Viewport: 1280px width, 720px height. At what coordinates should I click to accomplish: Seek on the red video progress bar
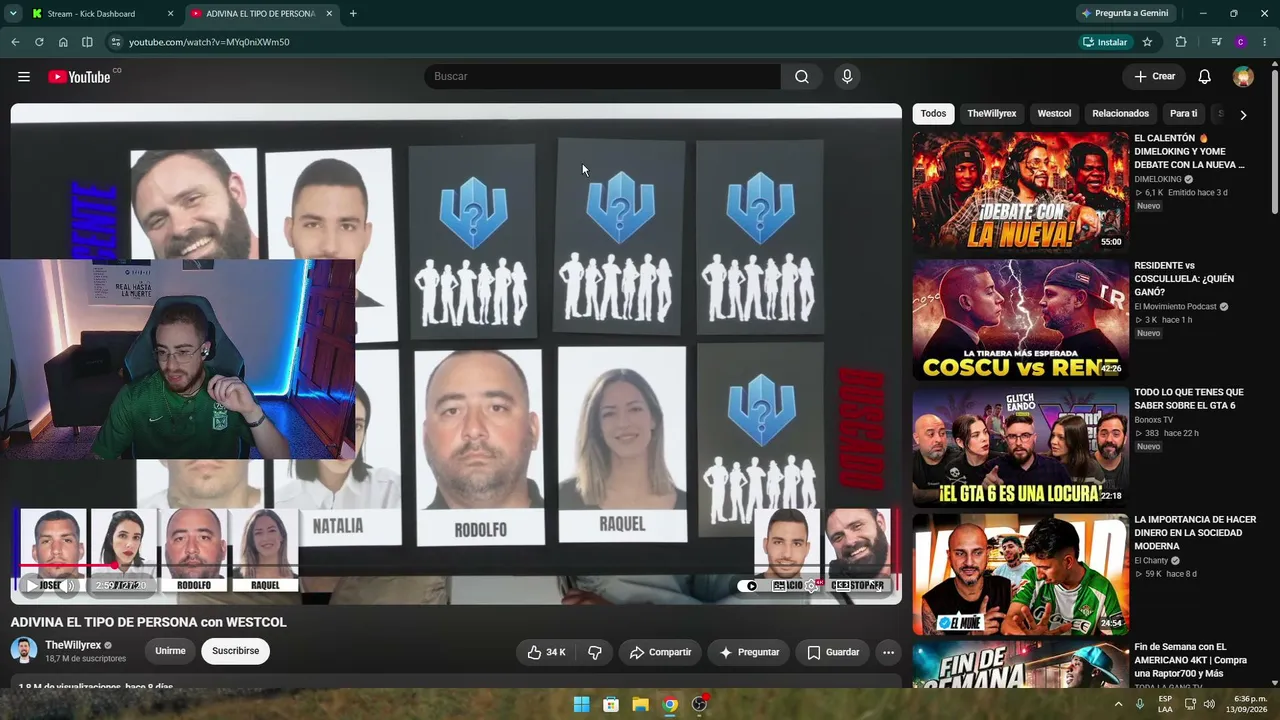[456, 567]
